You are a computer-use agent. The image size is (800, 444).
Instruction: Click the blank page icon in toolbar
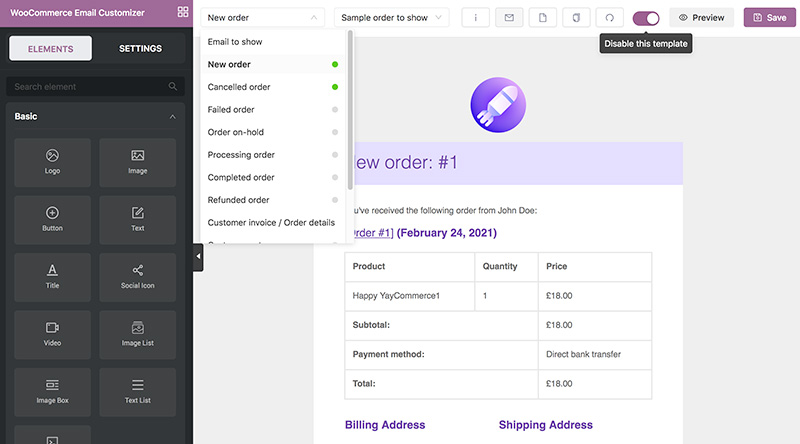coord(543,17)
